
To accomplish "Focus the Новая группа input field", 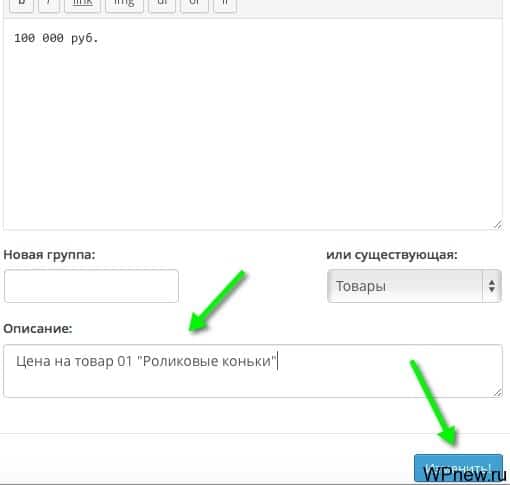I will pyautogui.click(x=91, y=286).
